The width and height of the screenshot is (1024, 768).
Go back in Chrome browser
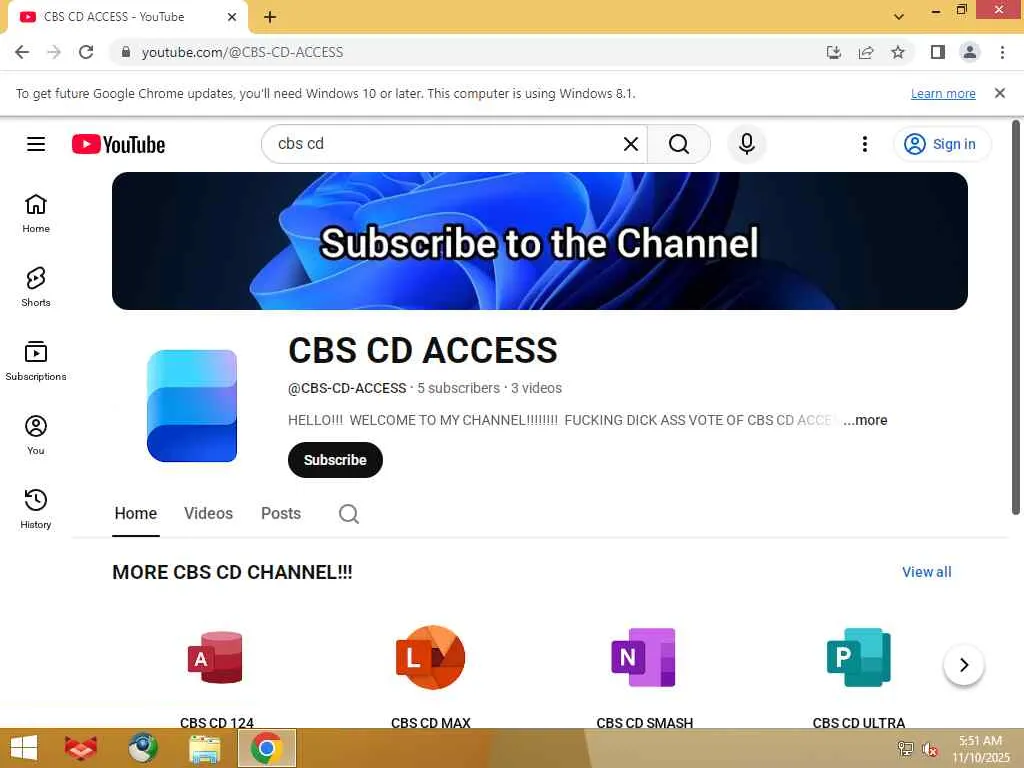pyautogui.click(x=22, y=52)
